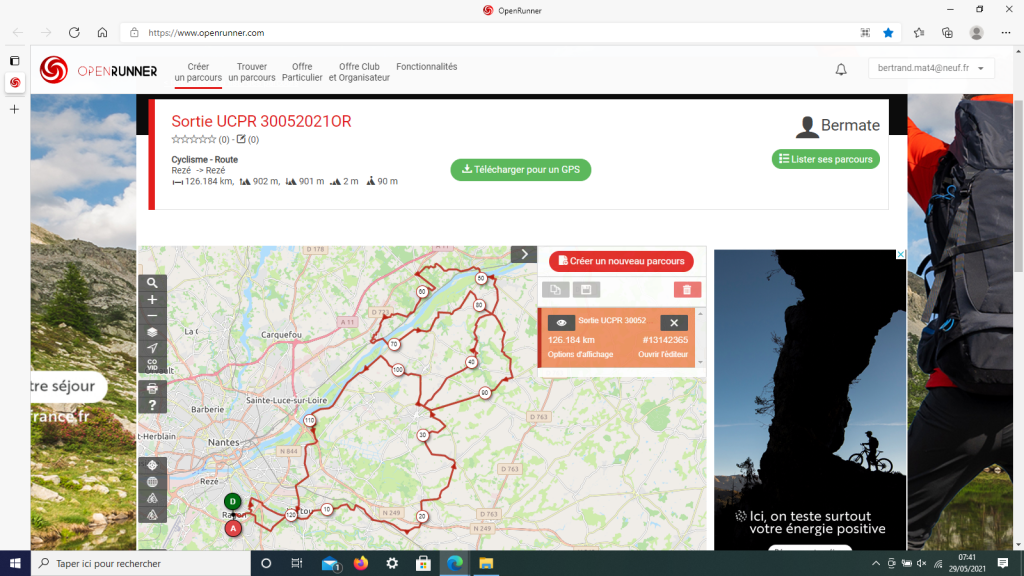Image resolution: width=1024 pixels, height=576 pixels.
Task: Zoom in the map with plus button
Action: click(x=152, y=299)
